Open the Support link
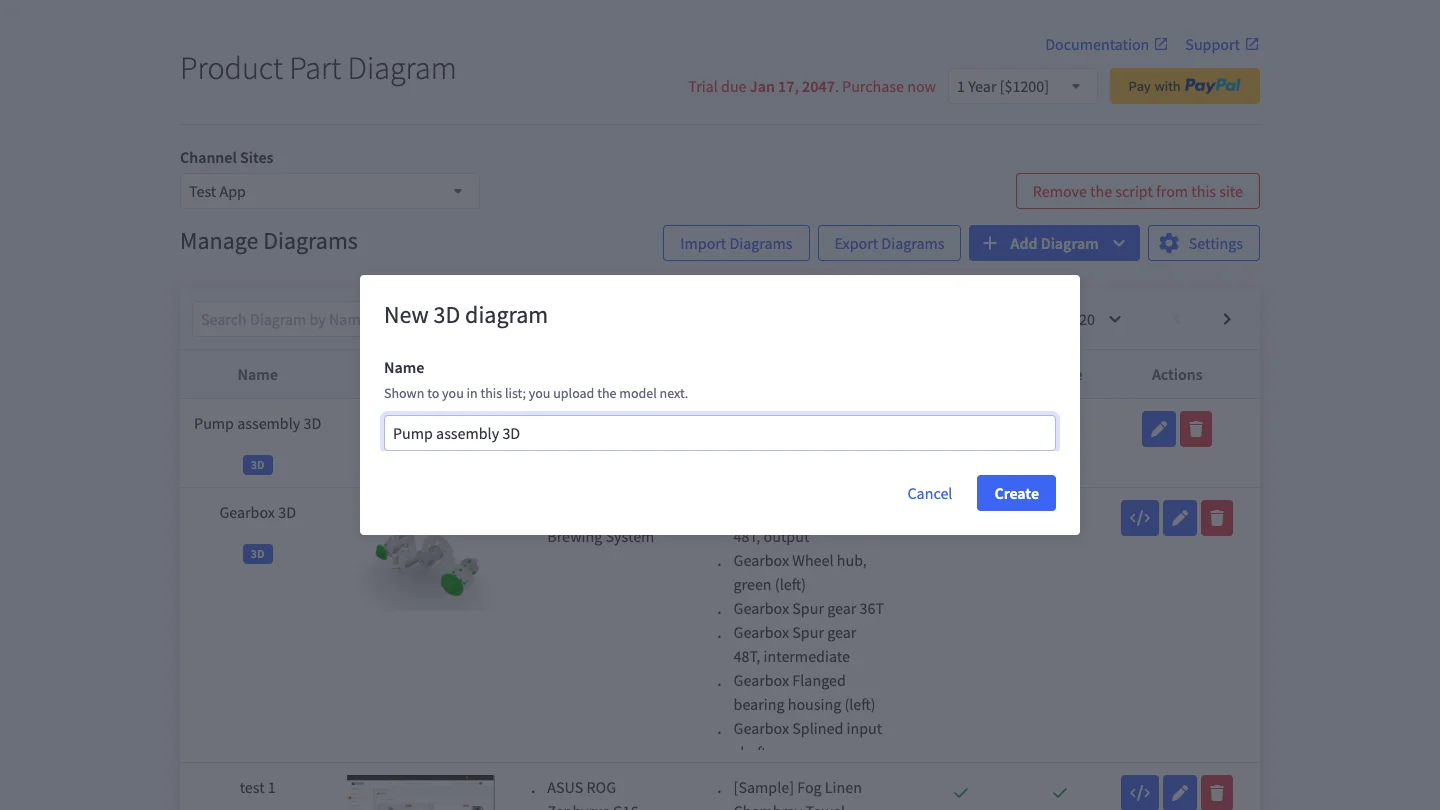This screenshot has width=1440, height=810. click(1222, 45)
